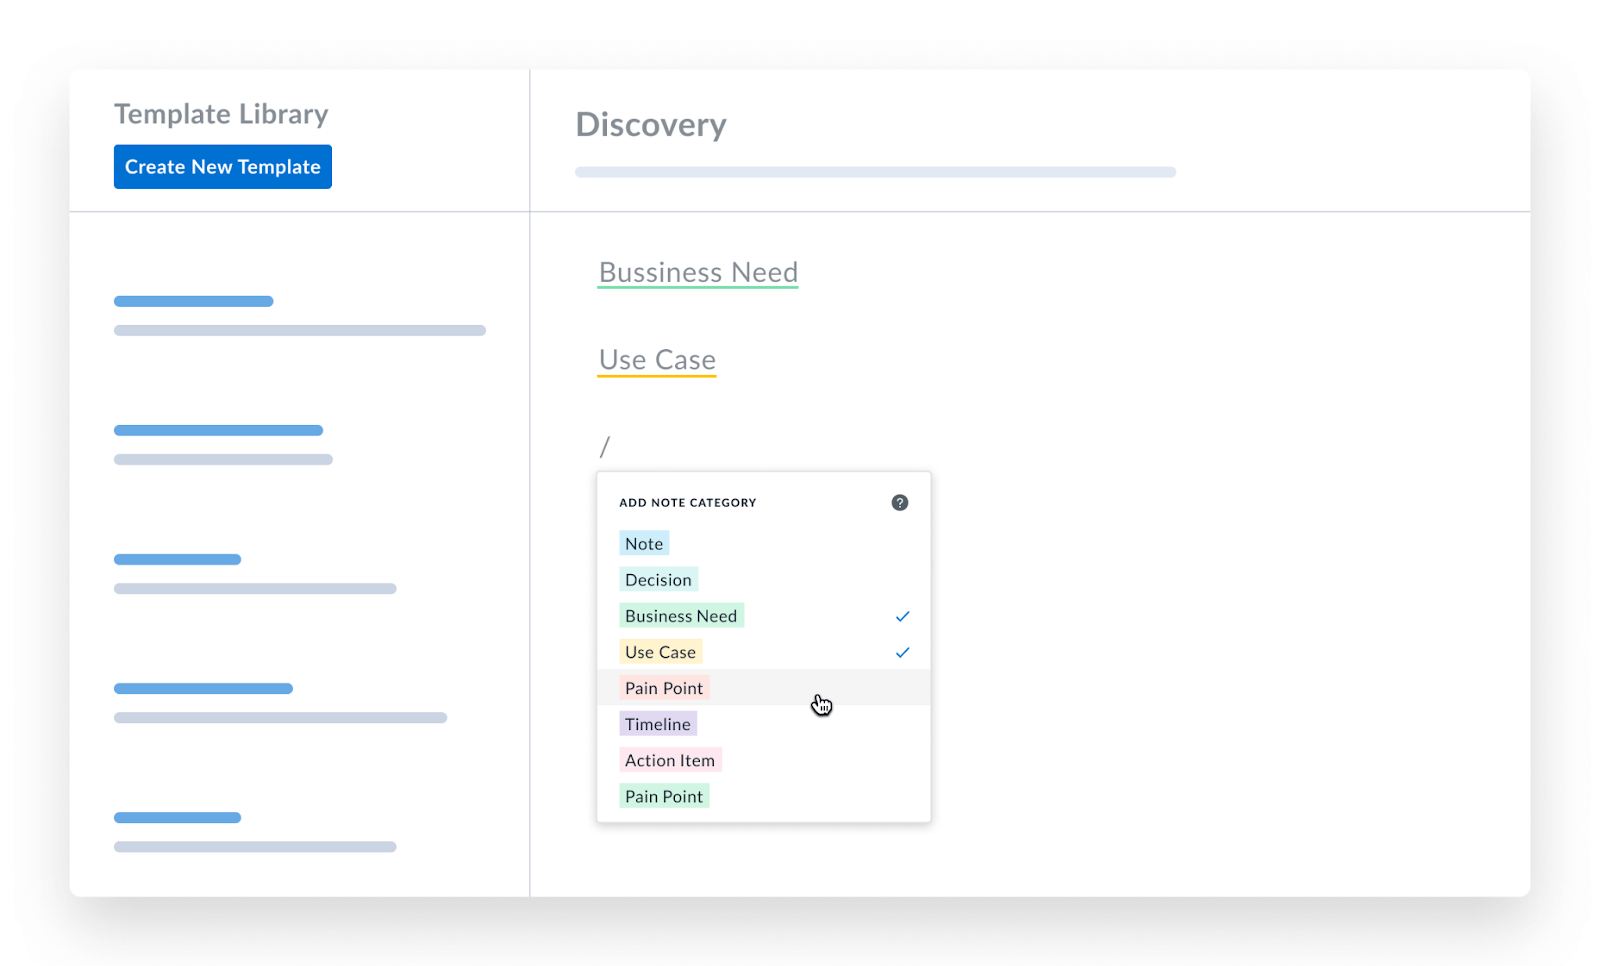This screenshot has height=966, width=1600.
Task: Click the slash command input line
Action: (x=606, y=446)
